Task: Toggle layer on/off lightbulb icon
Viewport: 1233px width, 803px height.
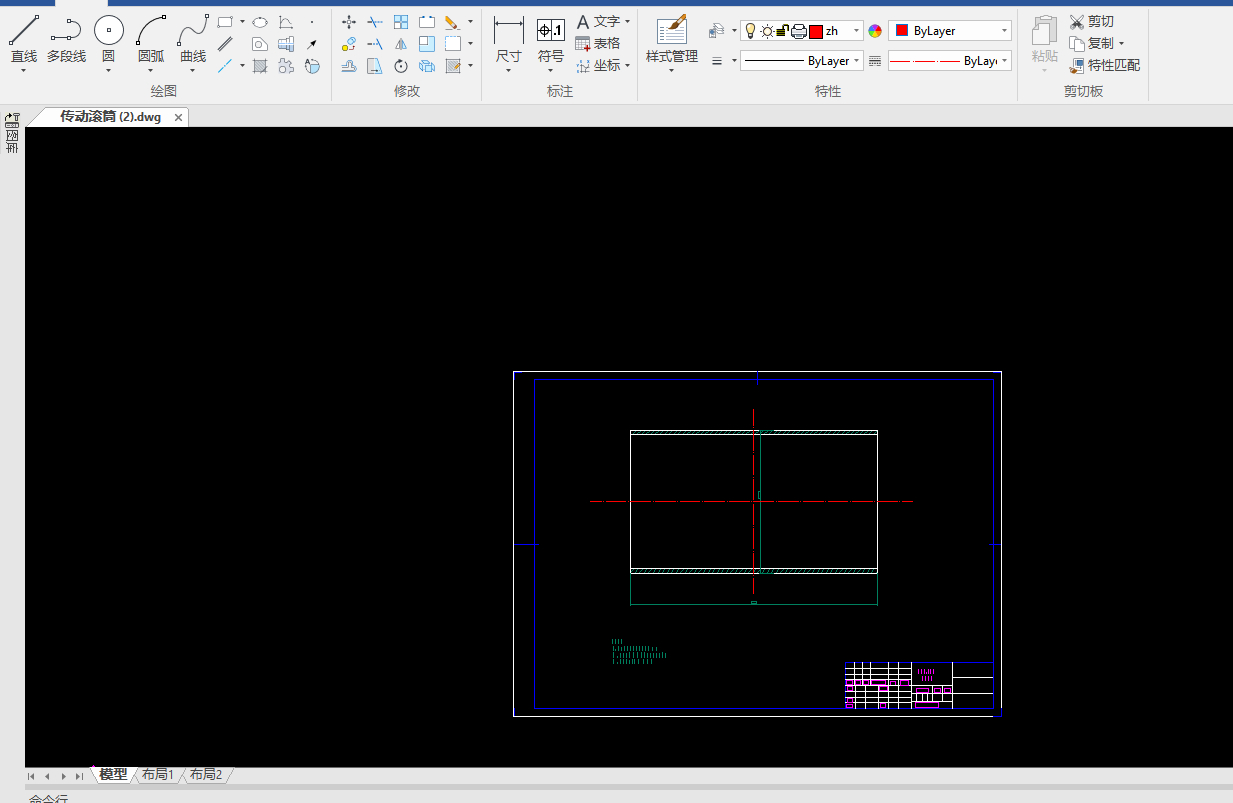Action: (750, 31)
